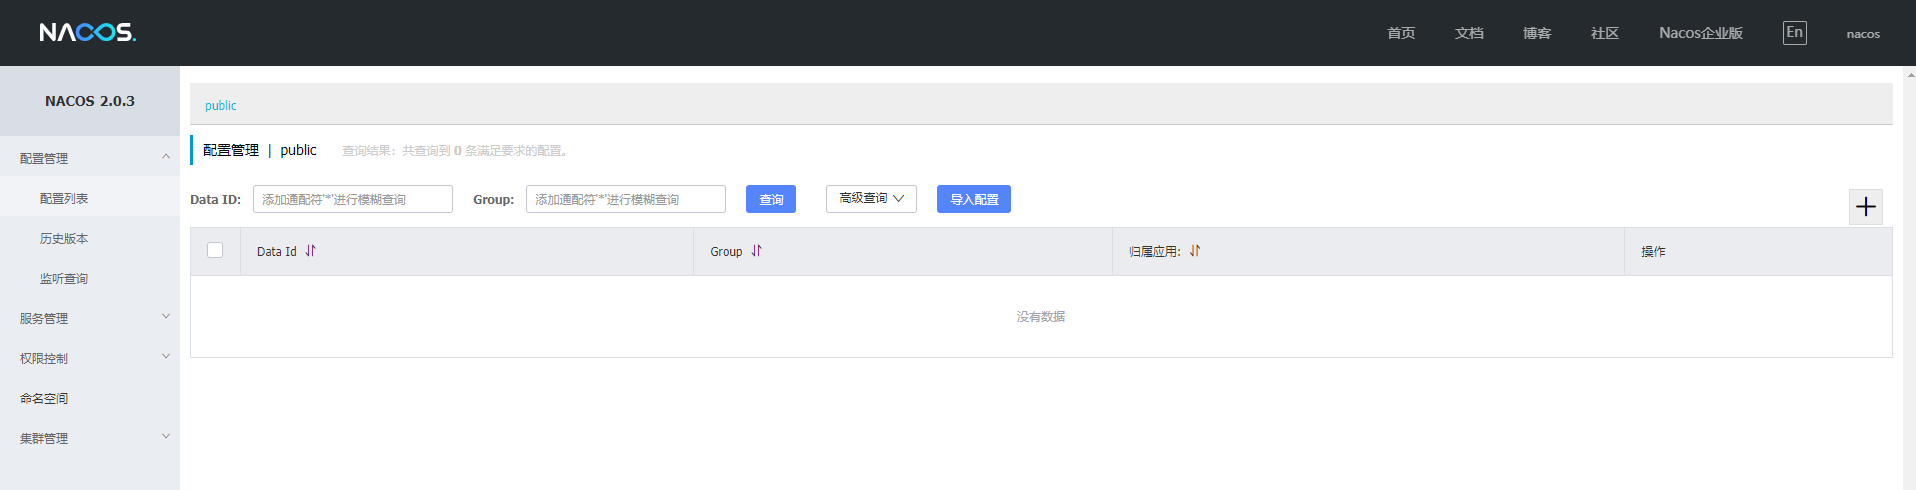
Task: Open 文档 in top navigation
Action: pyautogui.click(x=1469, y=33)
